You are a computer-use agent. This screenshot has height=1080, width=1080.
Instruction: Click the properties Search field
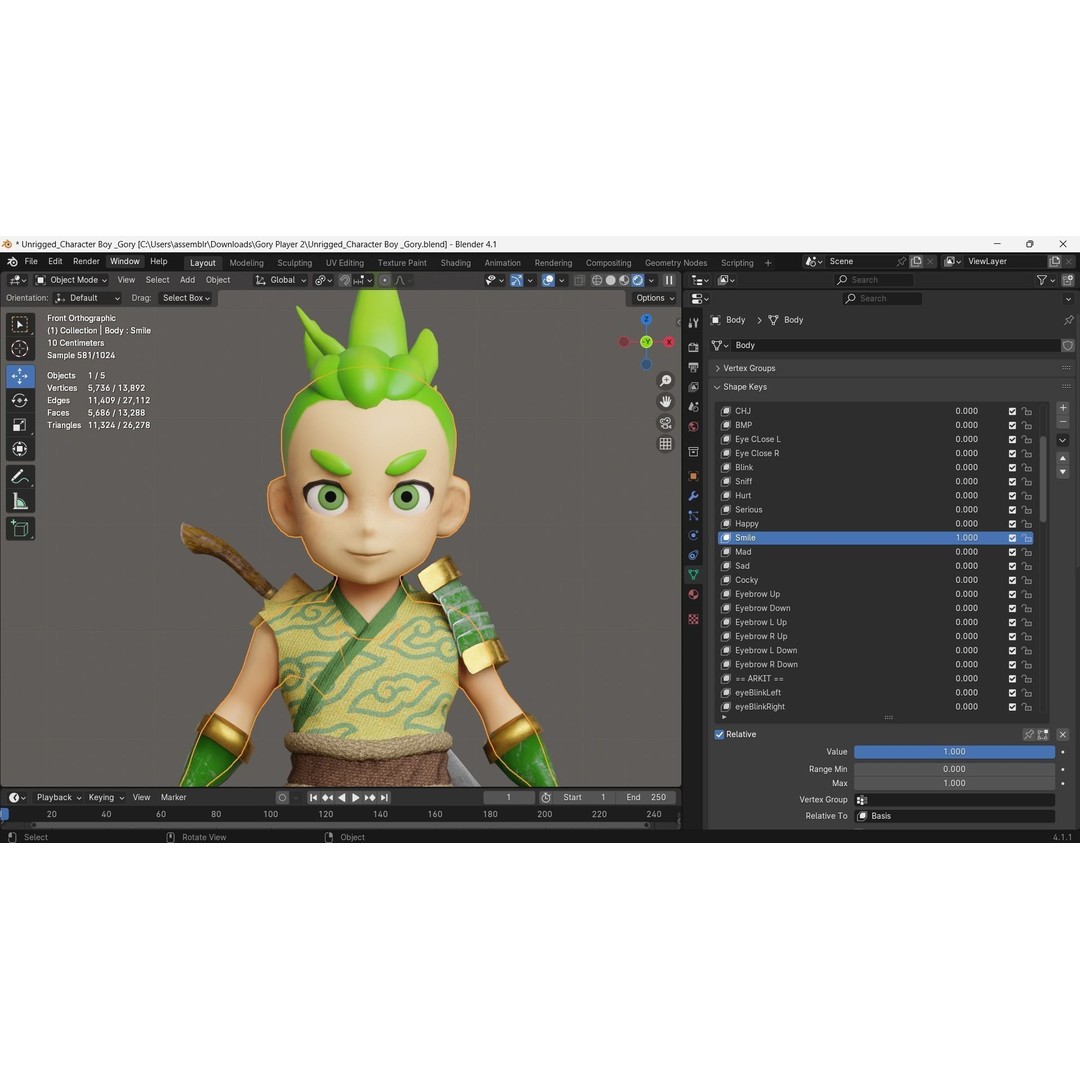[882, 299]
